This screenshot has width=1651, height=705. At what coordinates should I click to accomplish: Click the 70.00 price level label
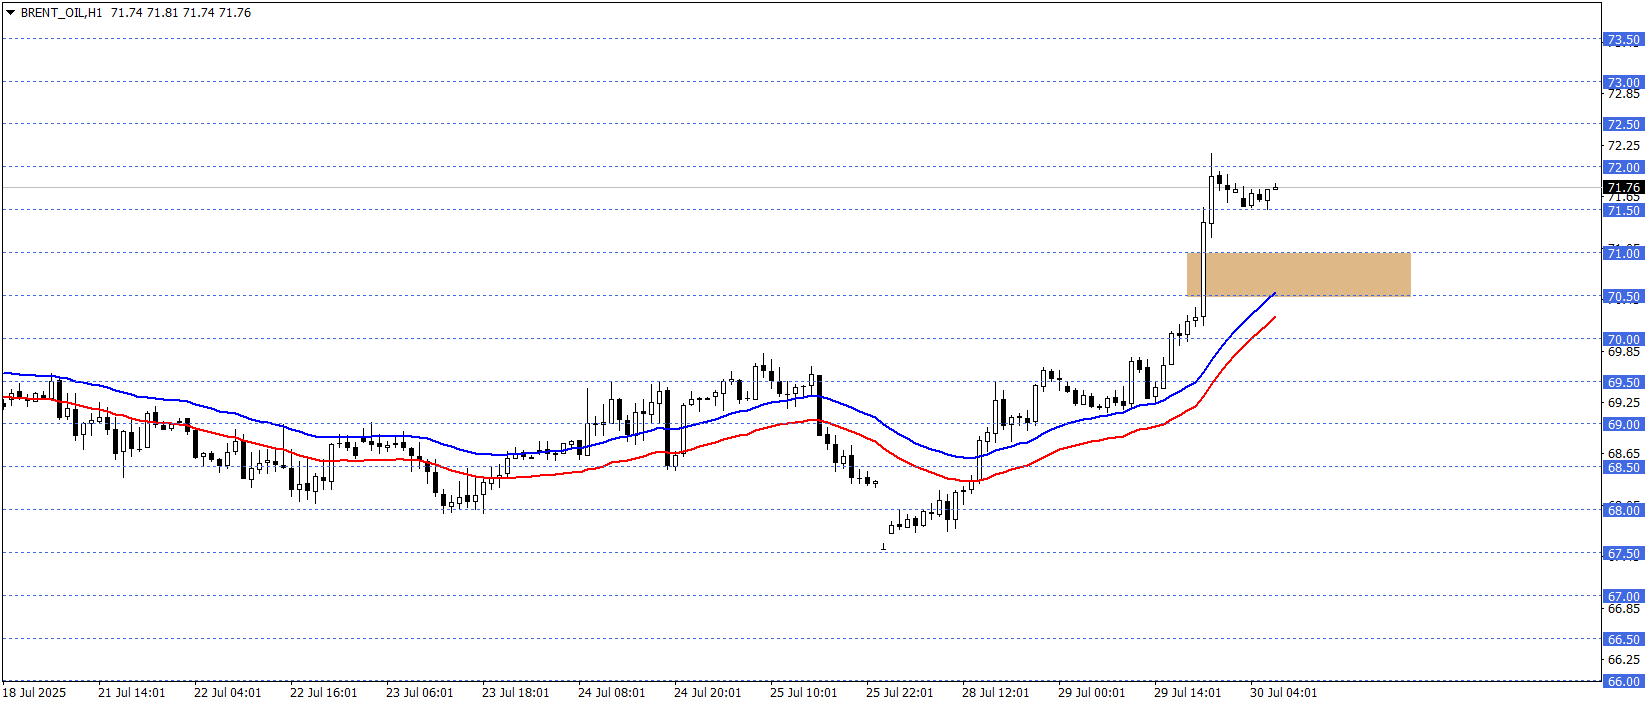1623,339
